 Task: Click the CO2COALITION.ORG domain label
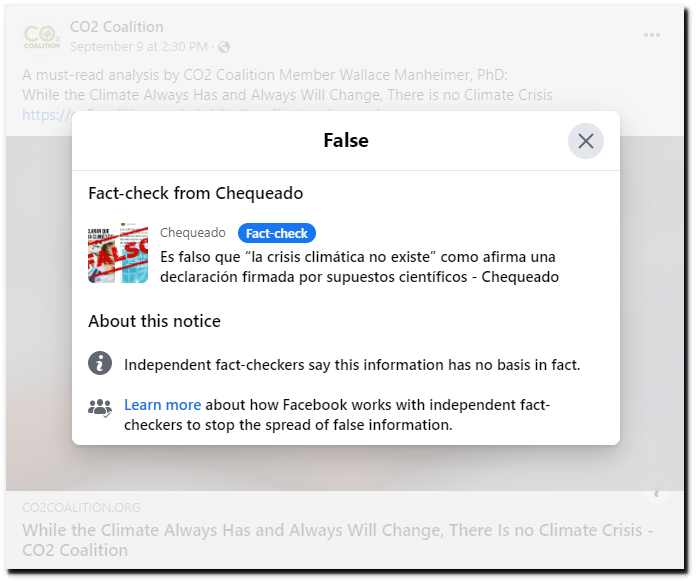(x=81, y=507)
